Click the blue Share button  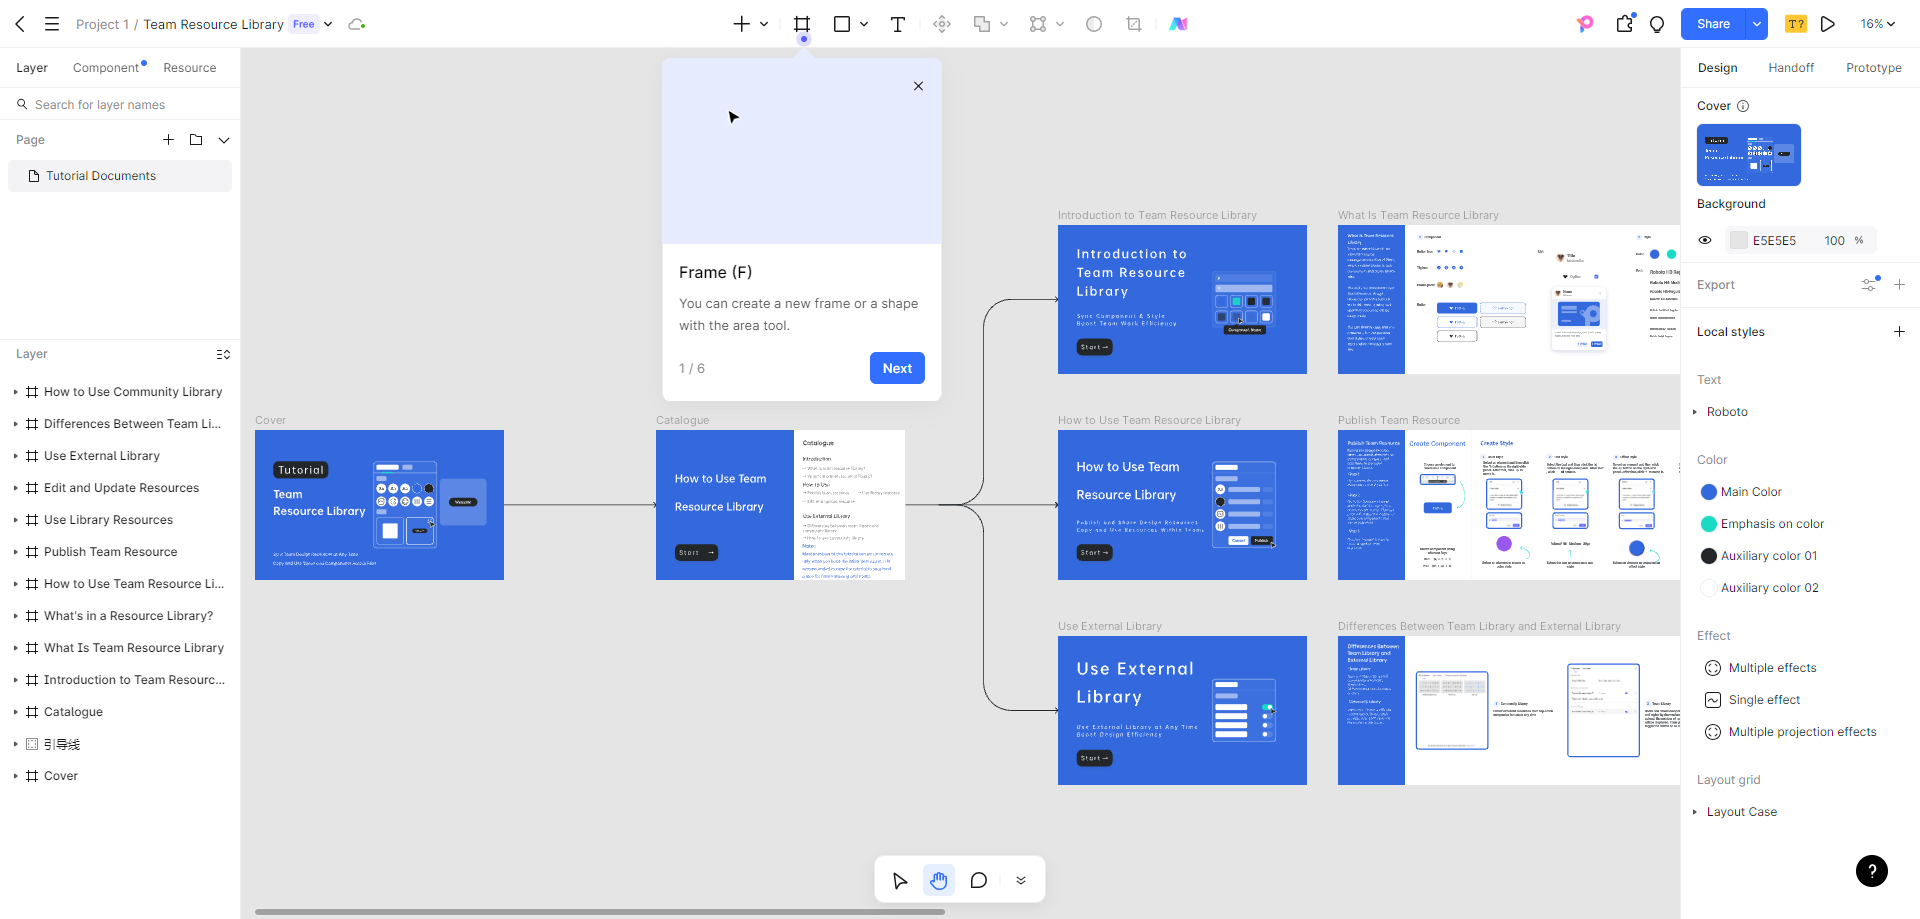pyautogui.click(x=1712, y=24)
